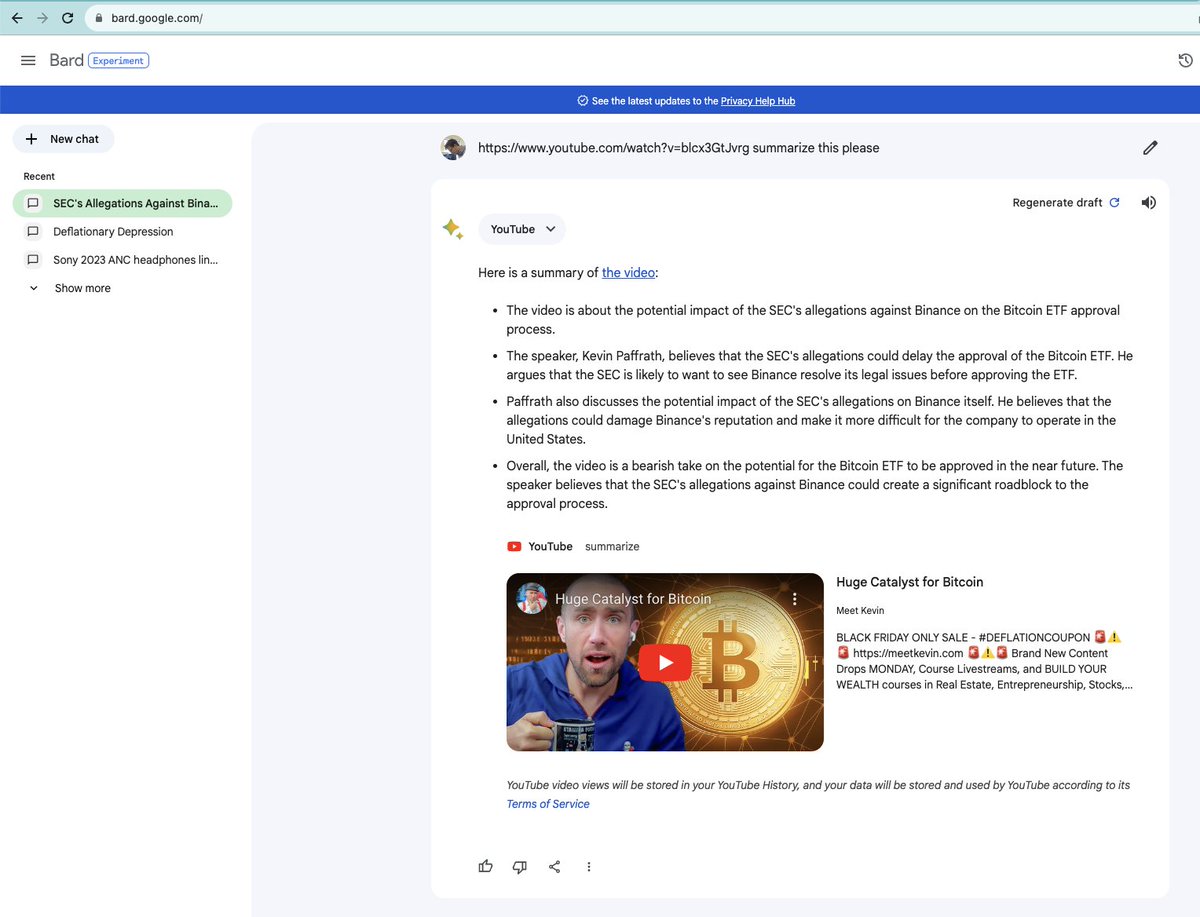Click the Meet Kevin channel avatar on video
The width and height of the screenshot is (1200, 917).
click(x=531, y=598)
